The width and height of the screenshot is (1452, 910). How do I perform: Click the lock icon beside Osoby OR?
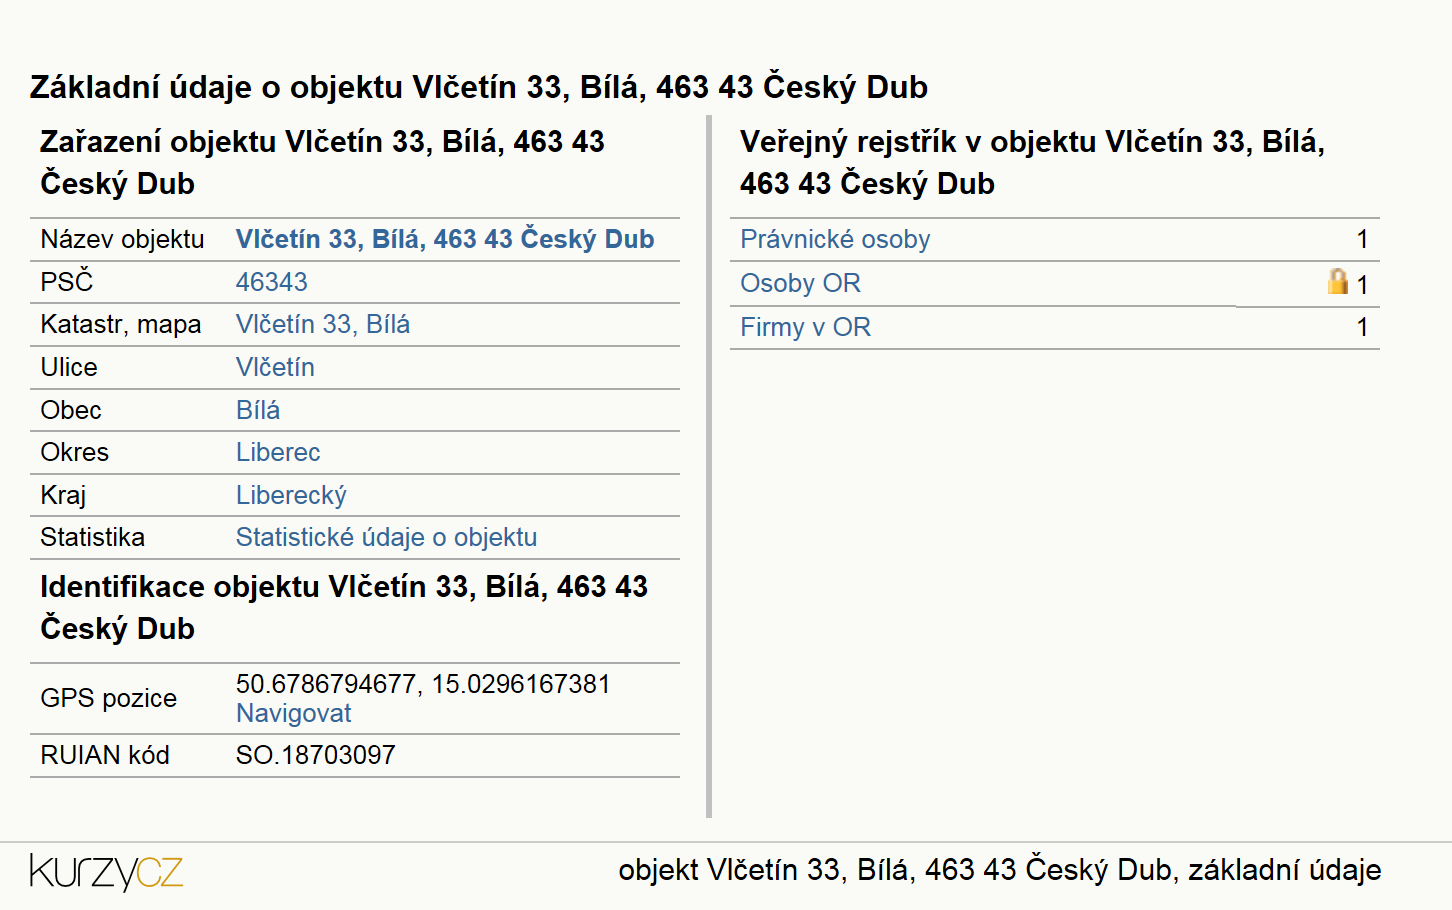tap(1338, 281)
